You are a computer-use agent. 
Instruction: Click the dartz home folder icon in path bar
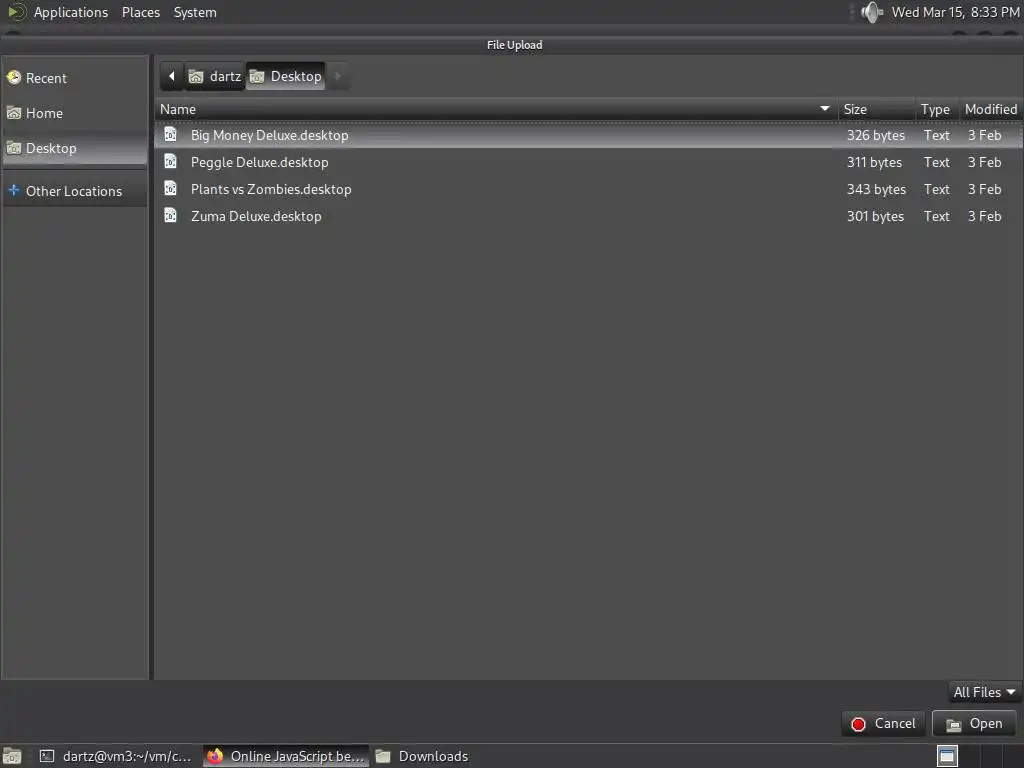click(x=196, y=76)
